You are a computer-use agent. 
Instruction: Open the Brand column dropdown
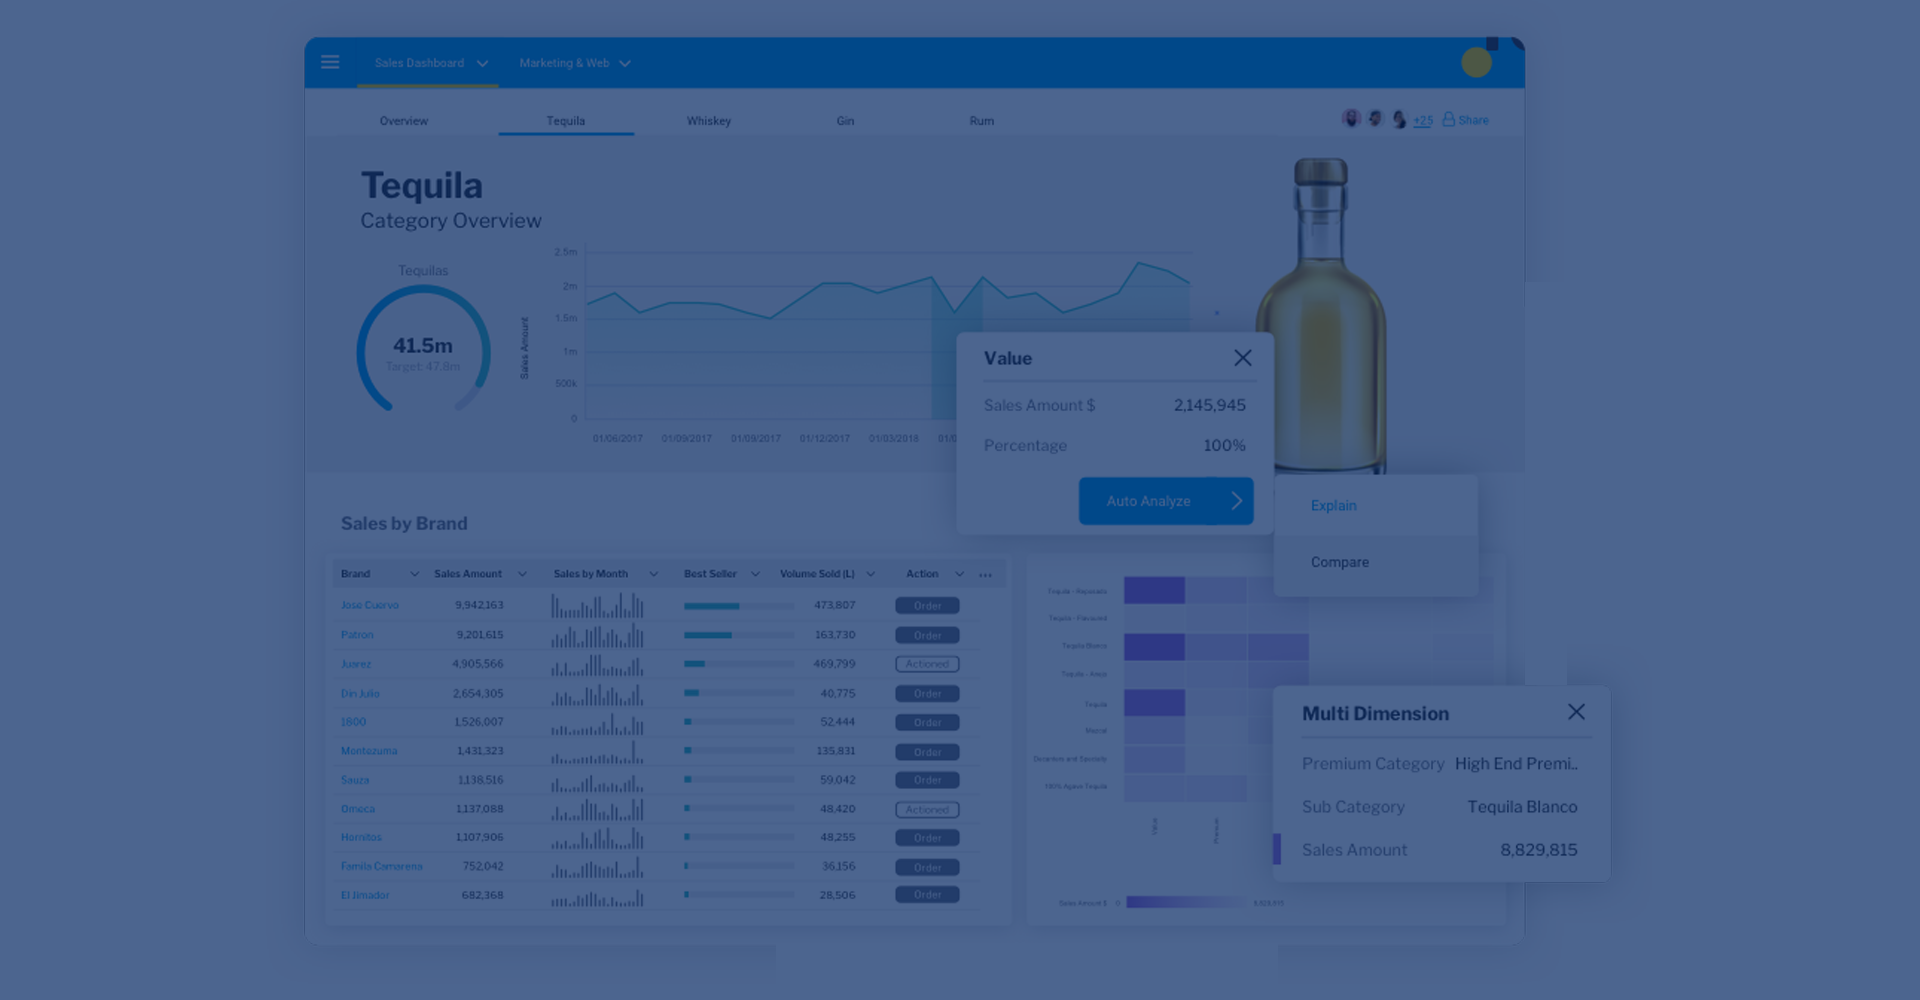coord(414,574)
